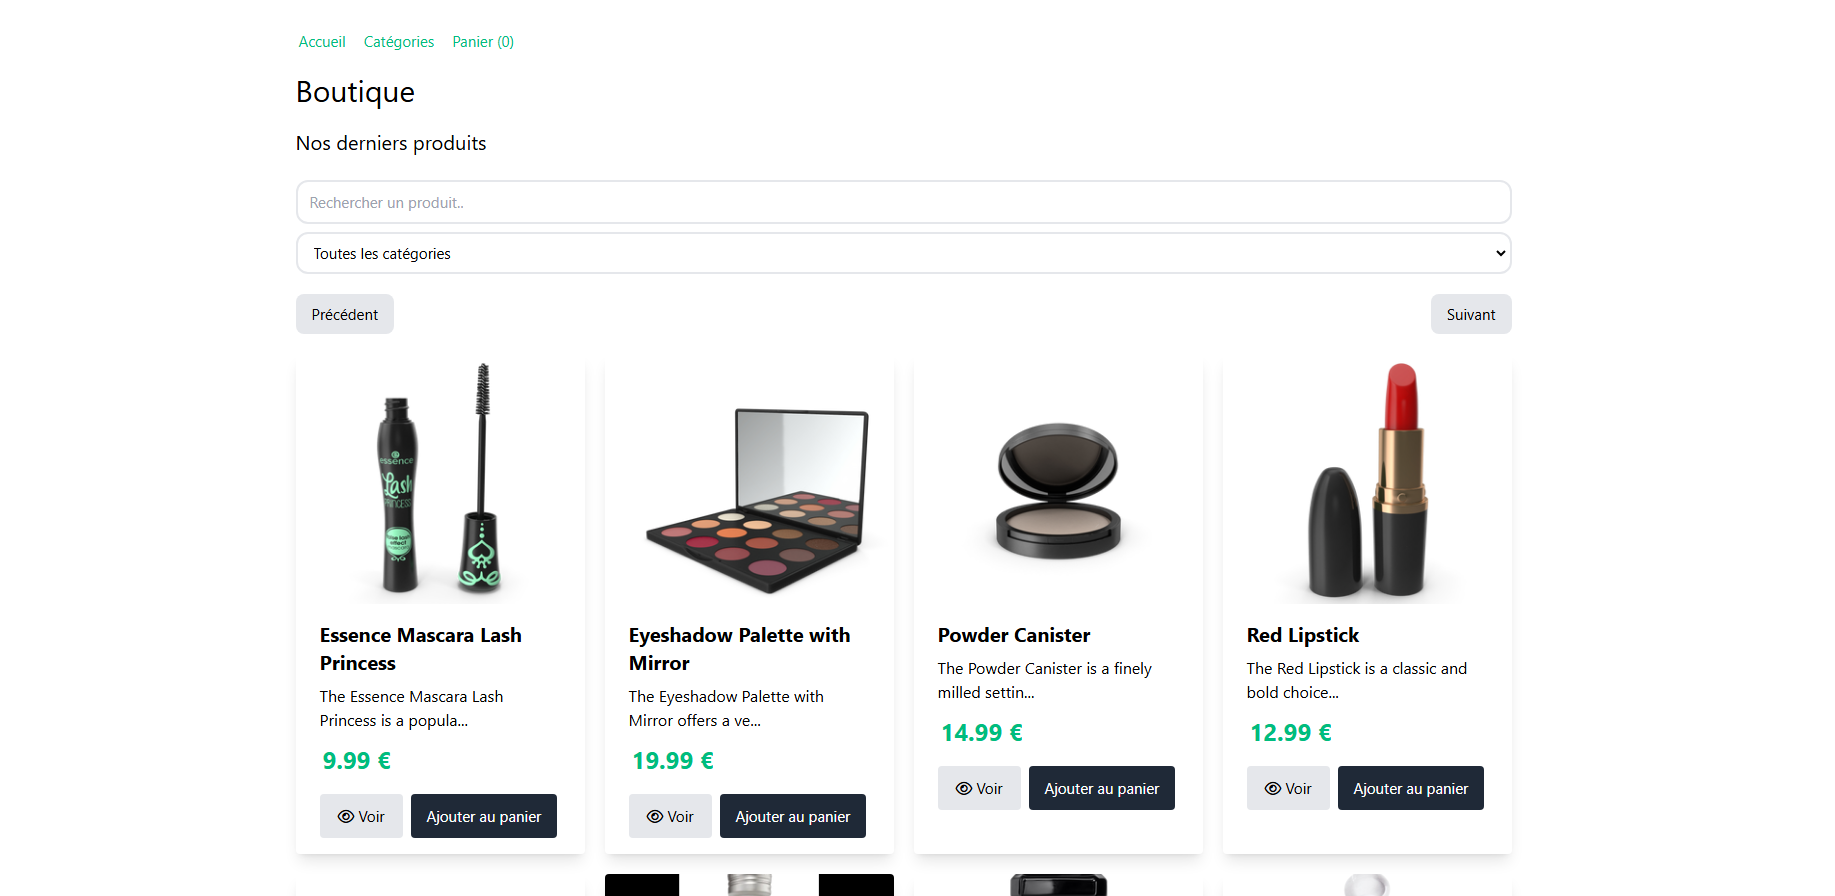
Task: Click the Eyeshadow Palette product image
Action: pos(748,483)
